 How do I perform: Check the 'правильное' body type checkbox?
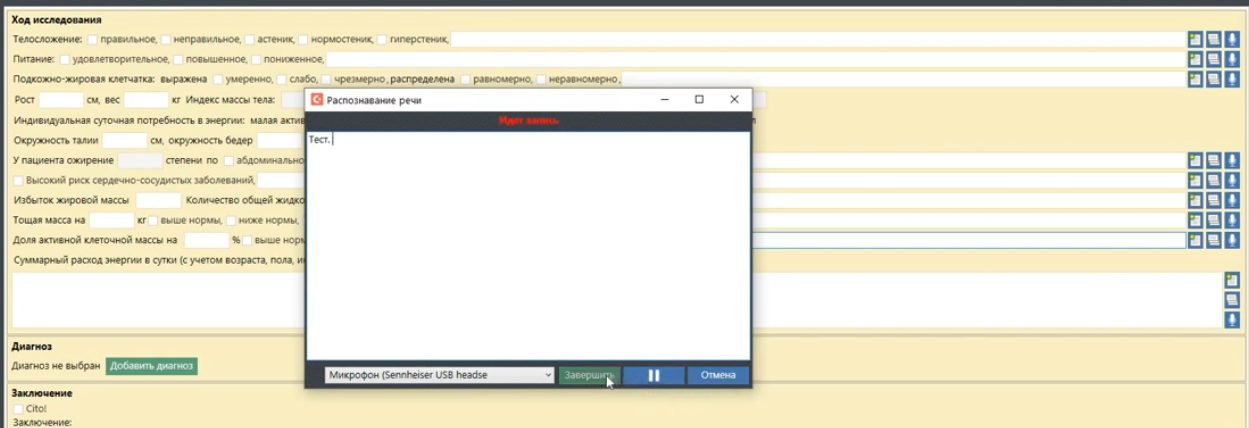(x=93, y=39)
